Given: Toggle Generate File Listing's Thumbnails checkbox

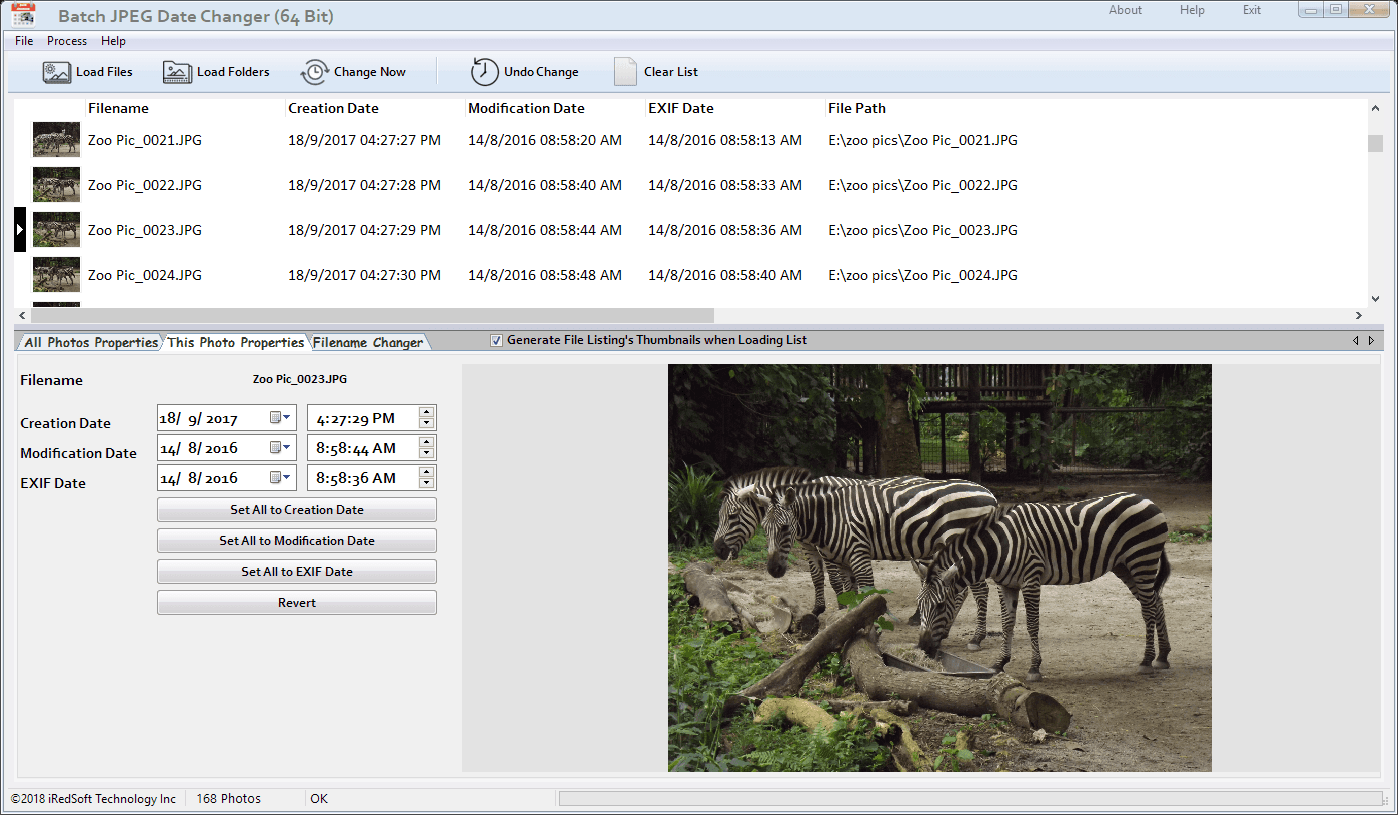Looking at the screenshot, I should coord(497,341).
